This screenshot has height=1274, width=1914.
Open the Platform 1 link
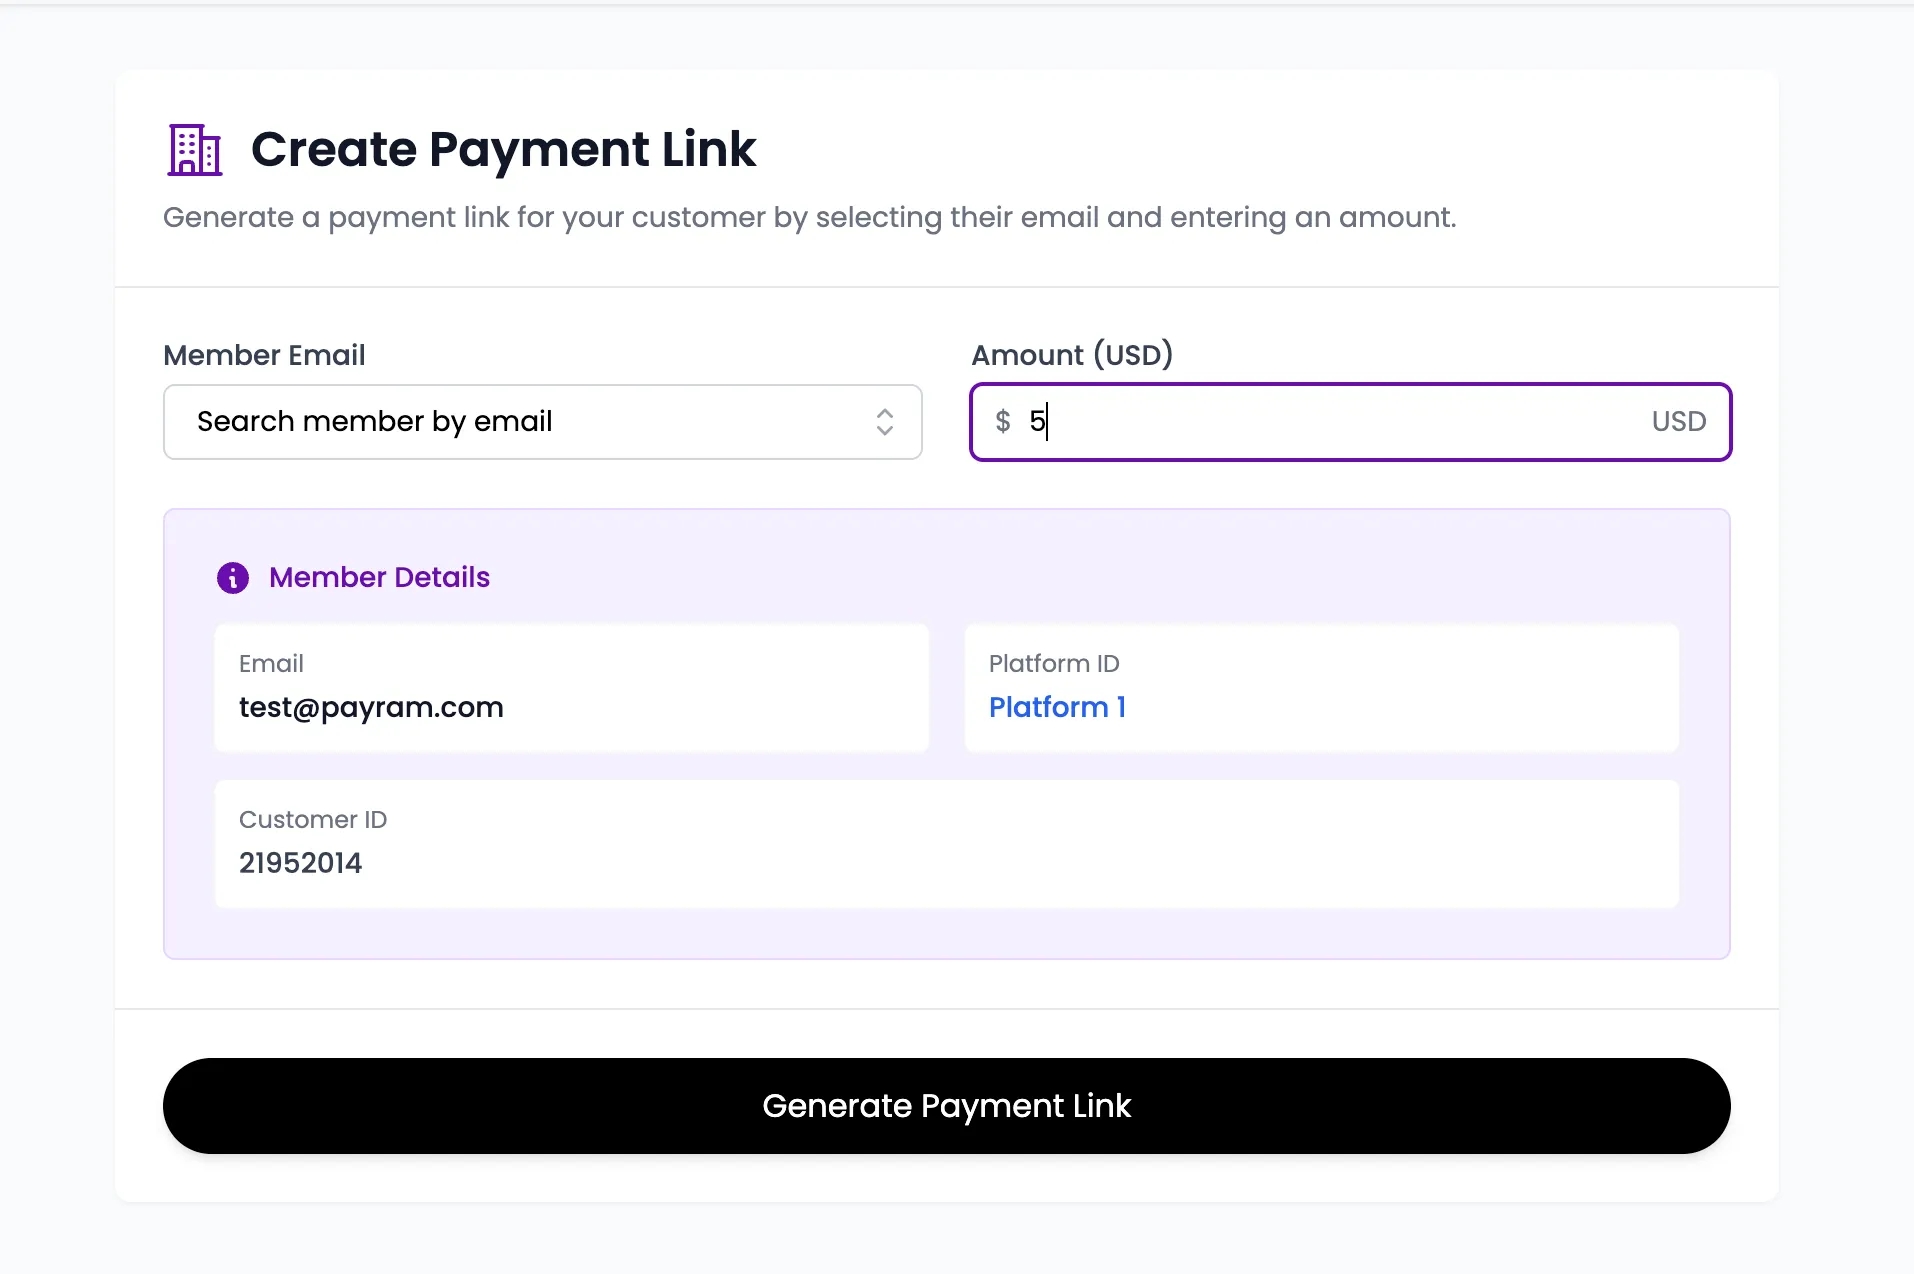tap(1057, 708)
